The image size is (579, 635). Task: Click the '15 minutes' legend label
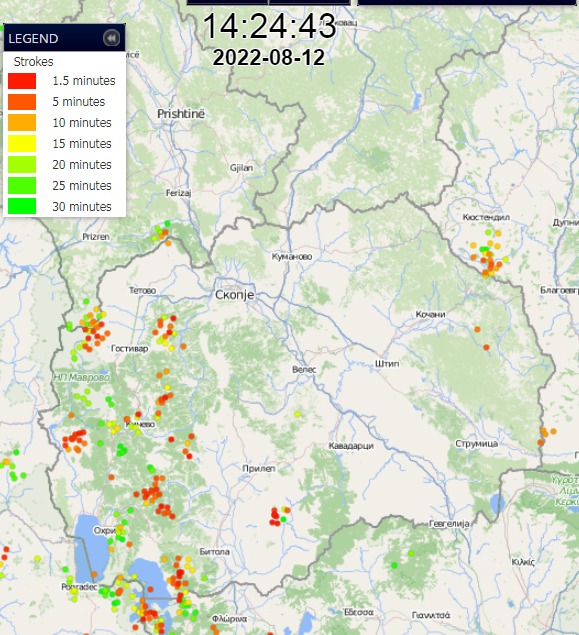(x=82, y=144)
